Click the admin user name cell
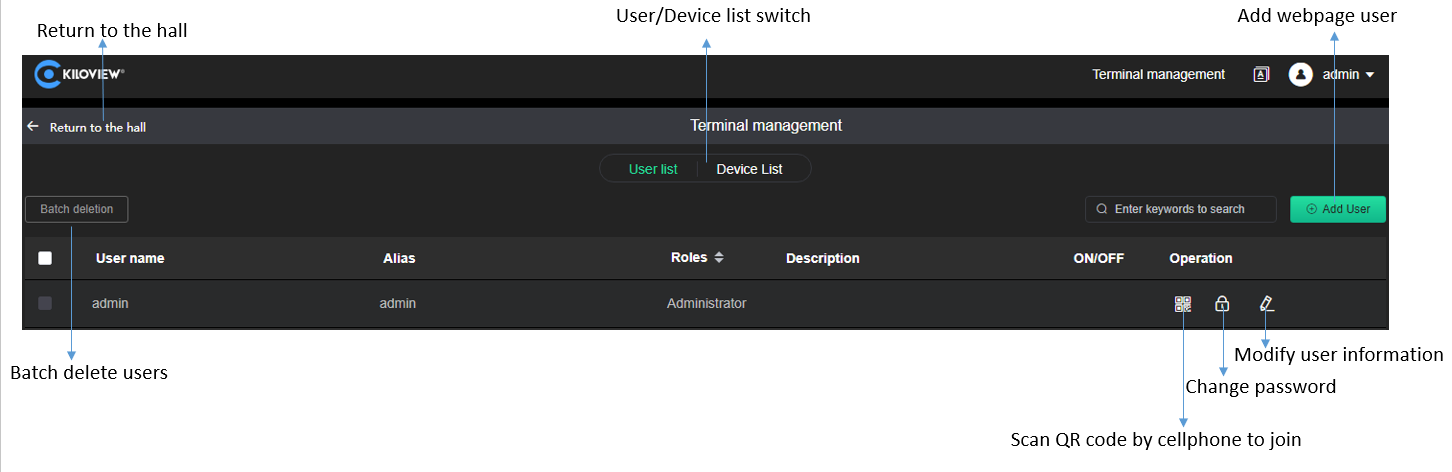 [x=110, y=303]
